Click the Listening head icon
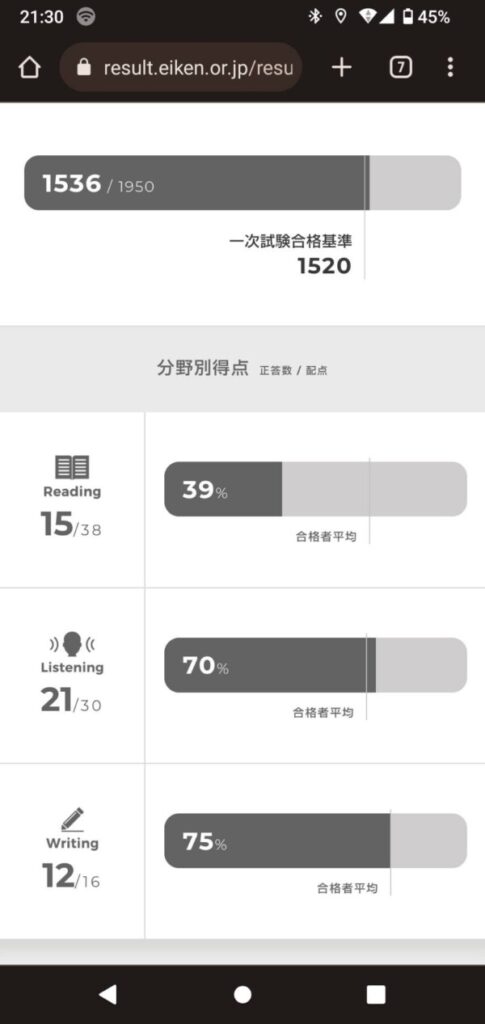Viewport: 485px width, 1024px height. pos(72,644)
